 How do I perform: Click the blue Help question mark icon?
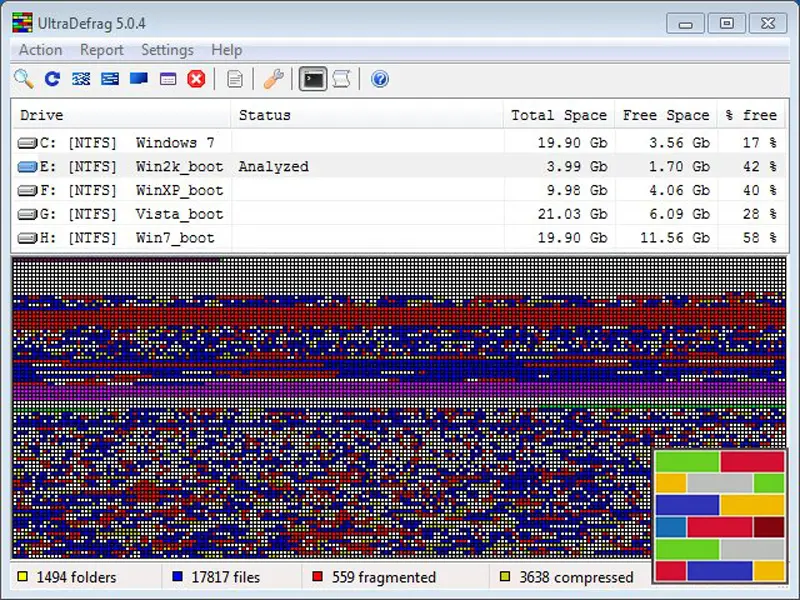pos(380,79)
